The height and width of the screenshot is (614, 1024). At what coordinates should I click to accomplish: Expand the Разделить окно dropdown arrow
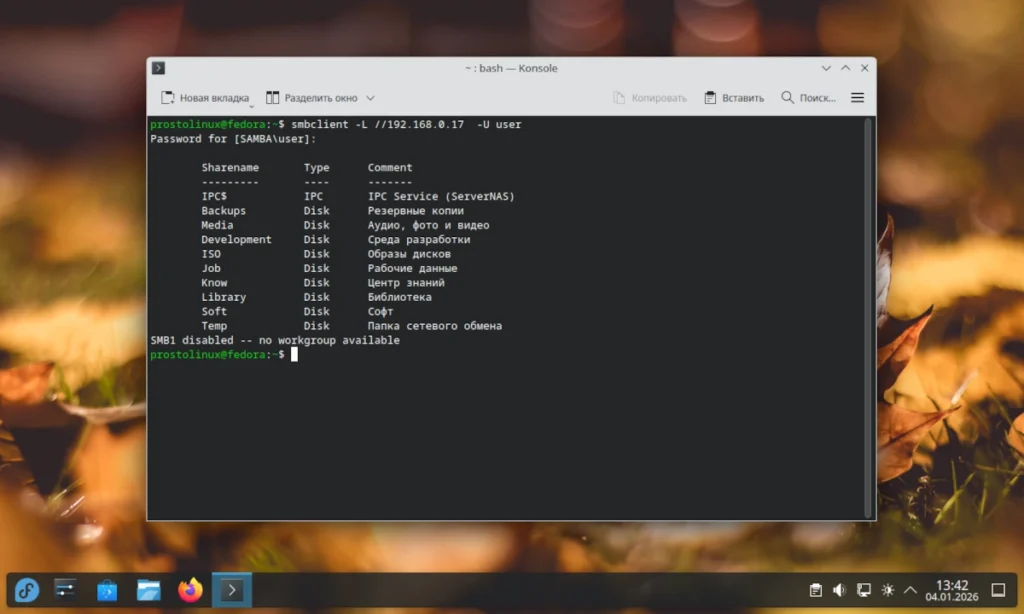(x=370, y=98)
